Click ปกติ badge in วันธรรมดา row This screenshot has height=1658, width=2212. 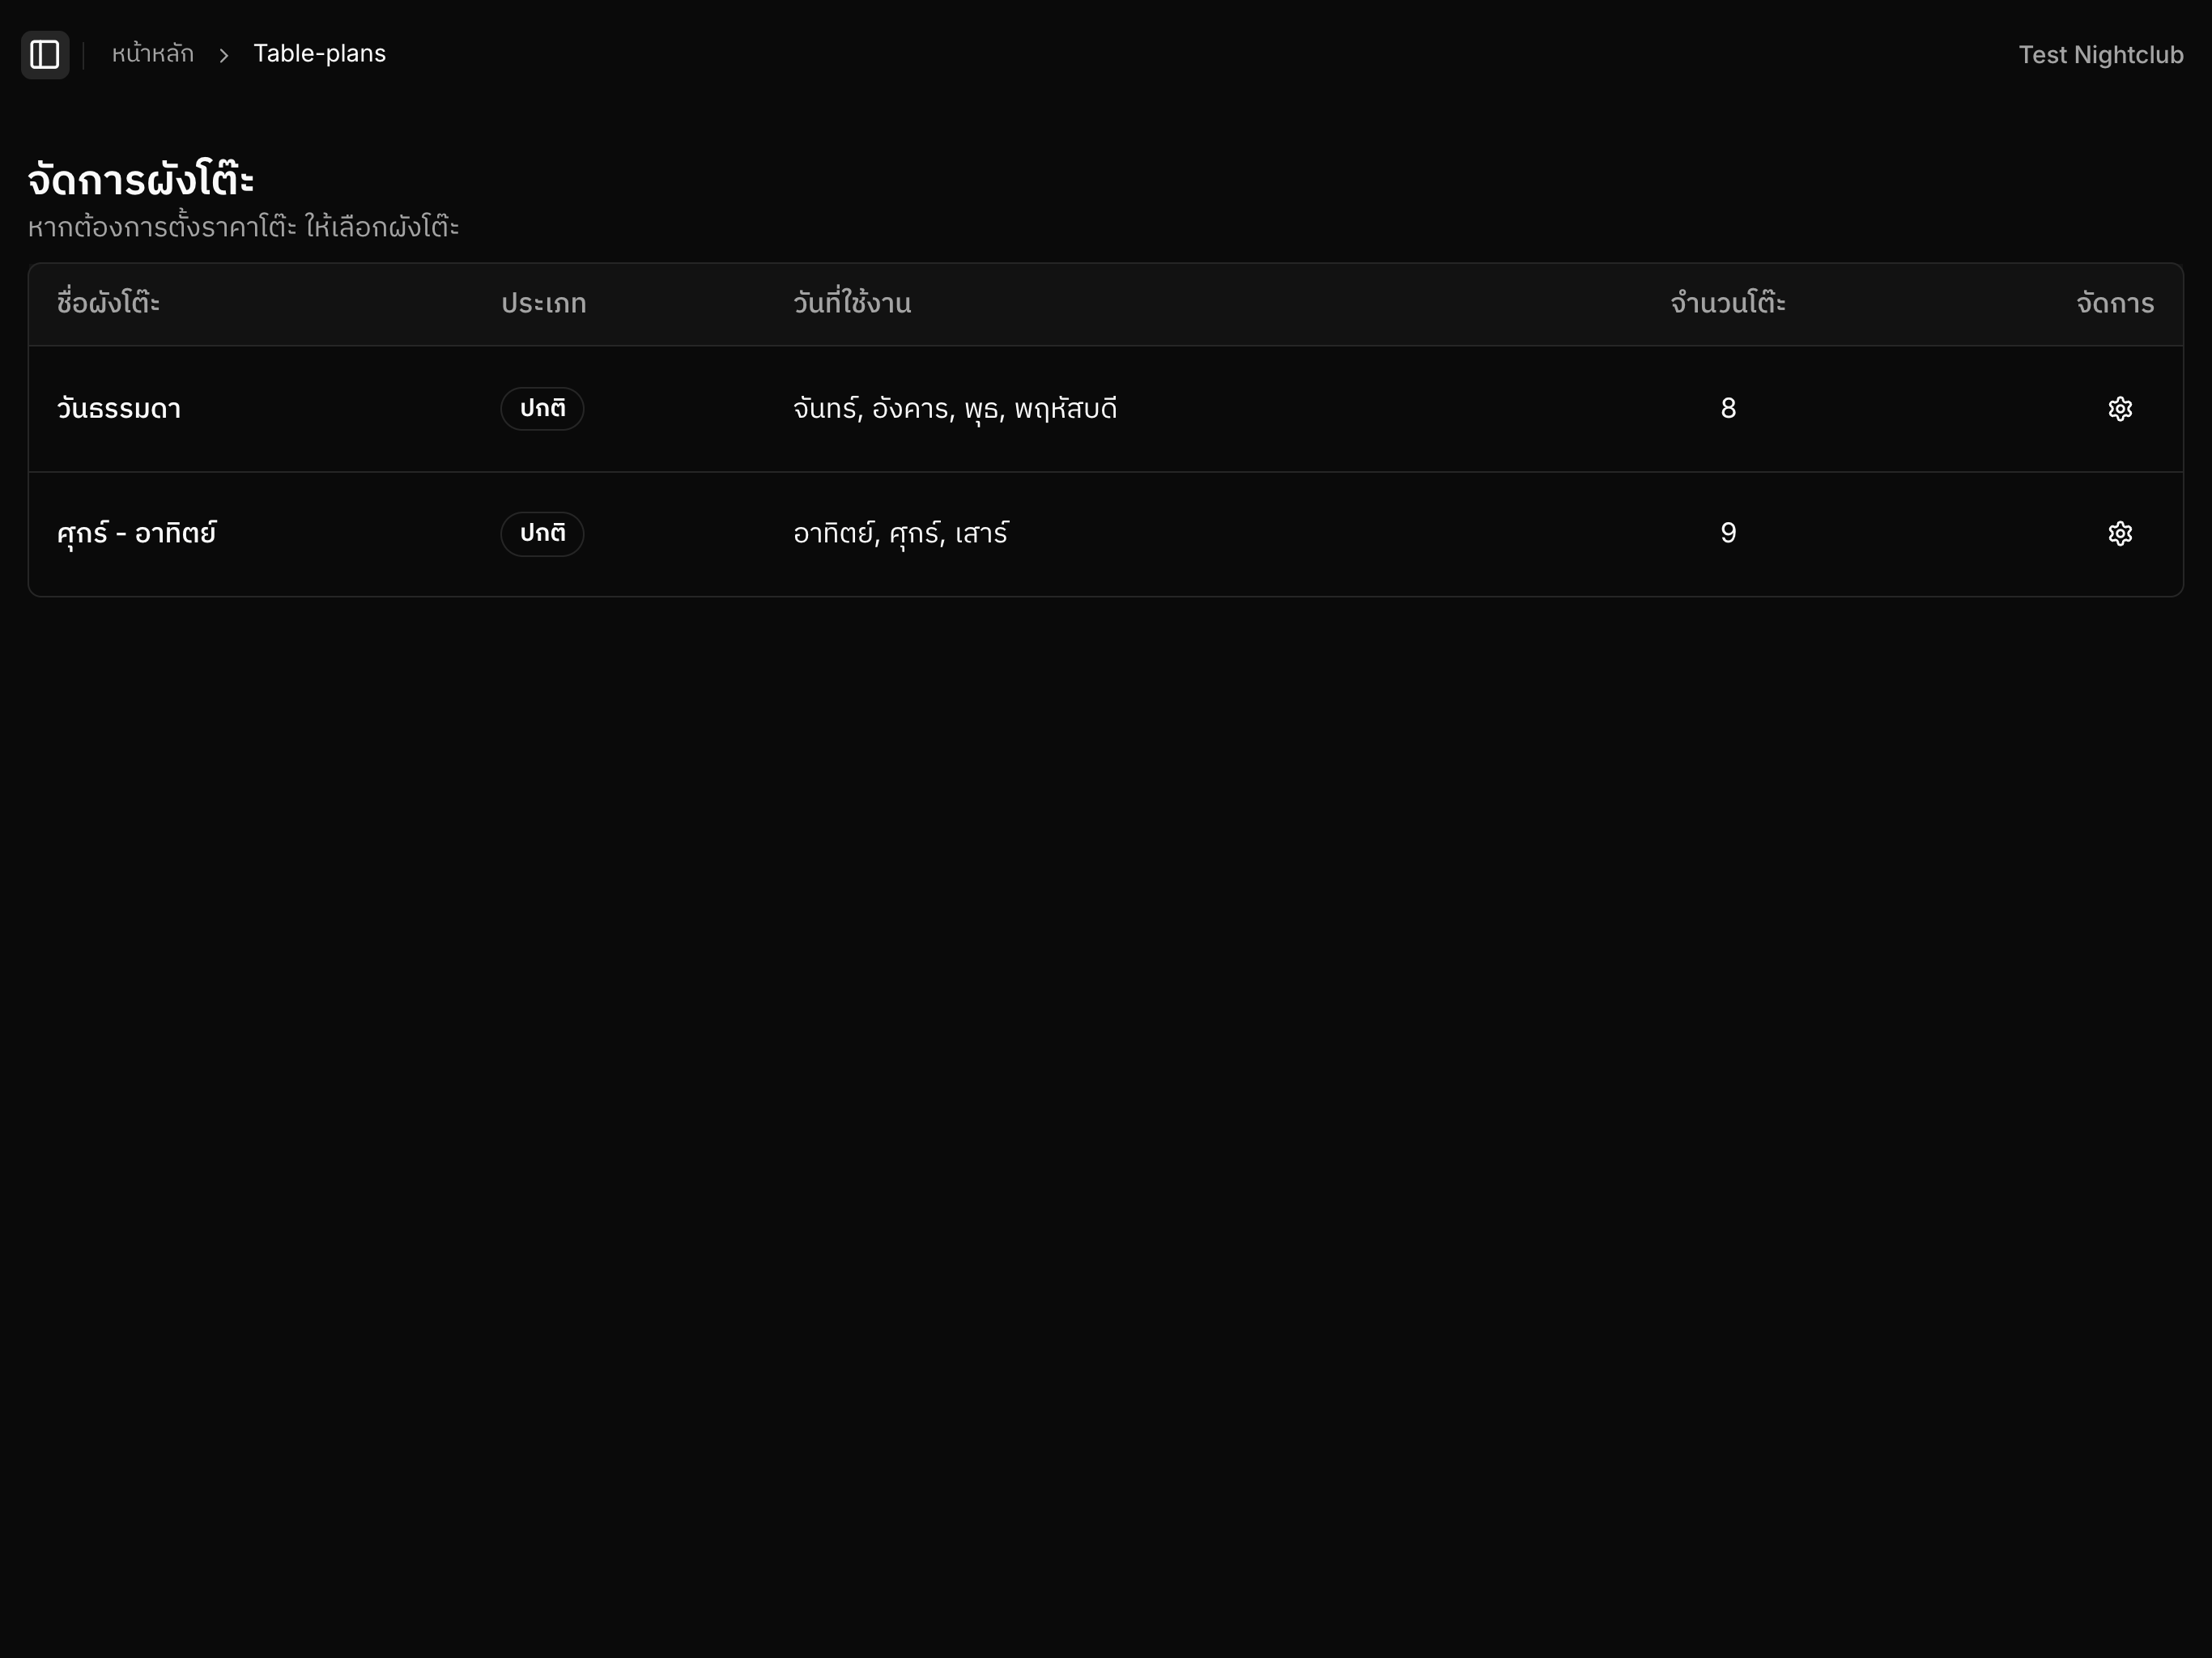(542, 409)
